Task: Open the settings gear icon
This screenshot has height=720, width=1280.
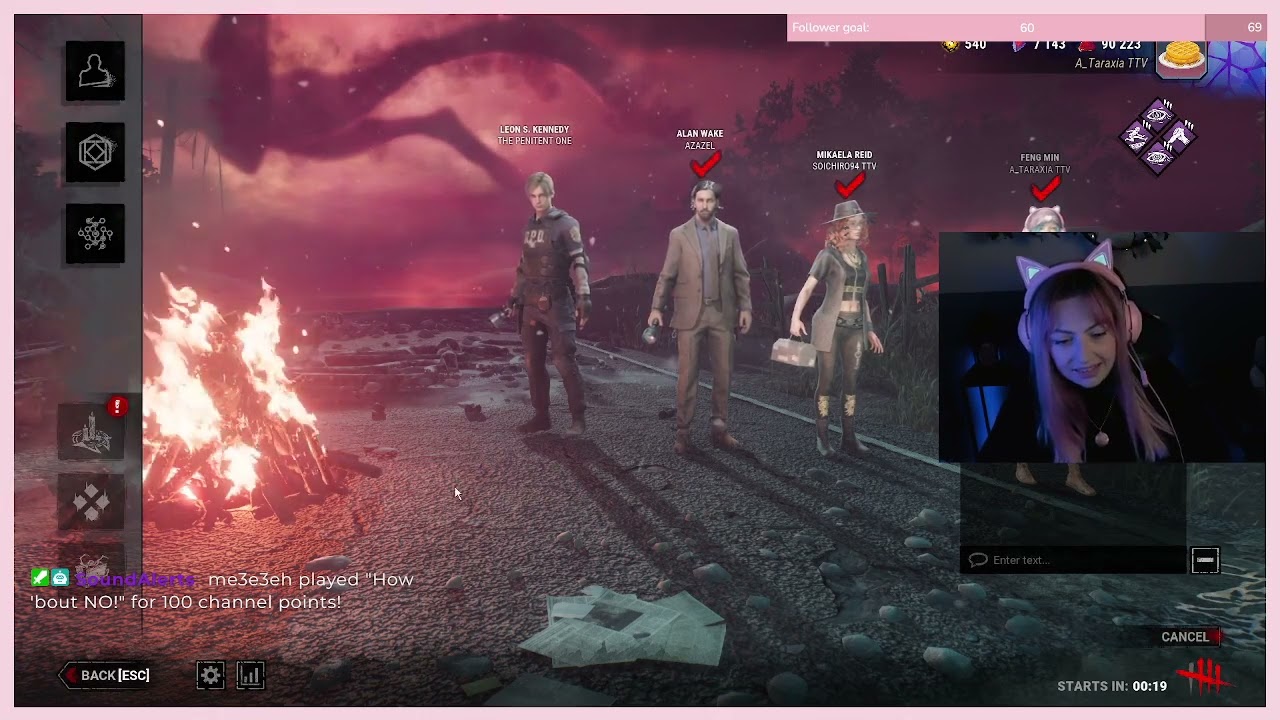Action: [x=210, y=675]
